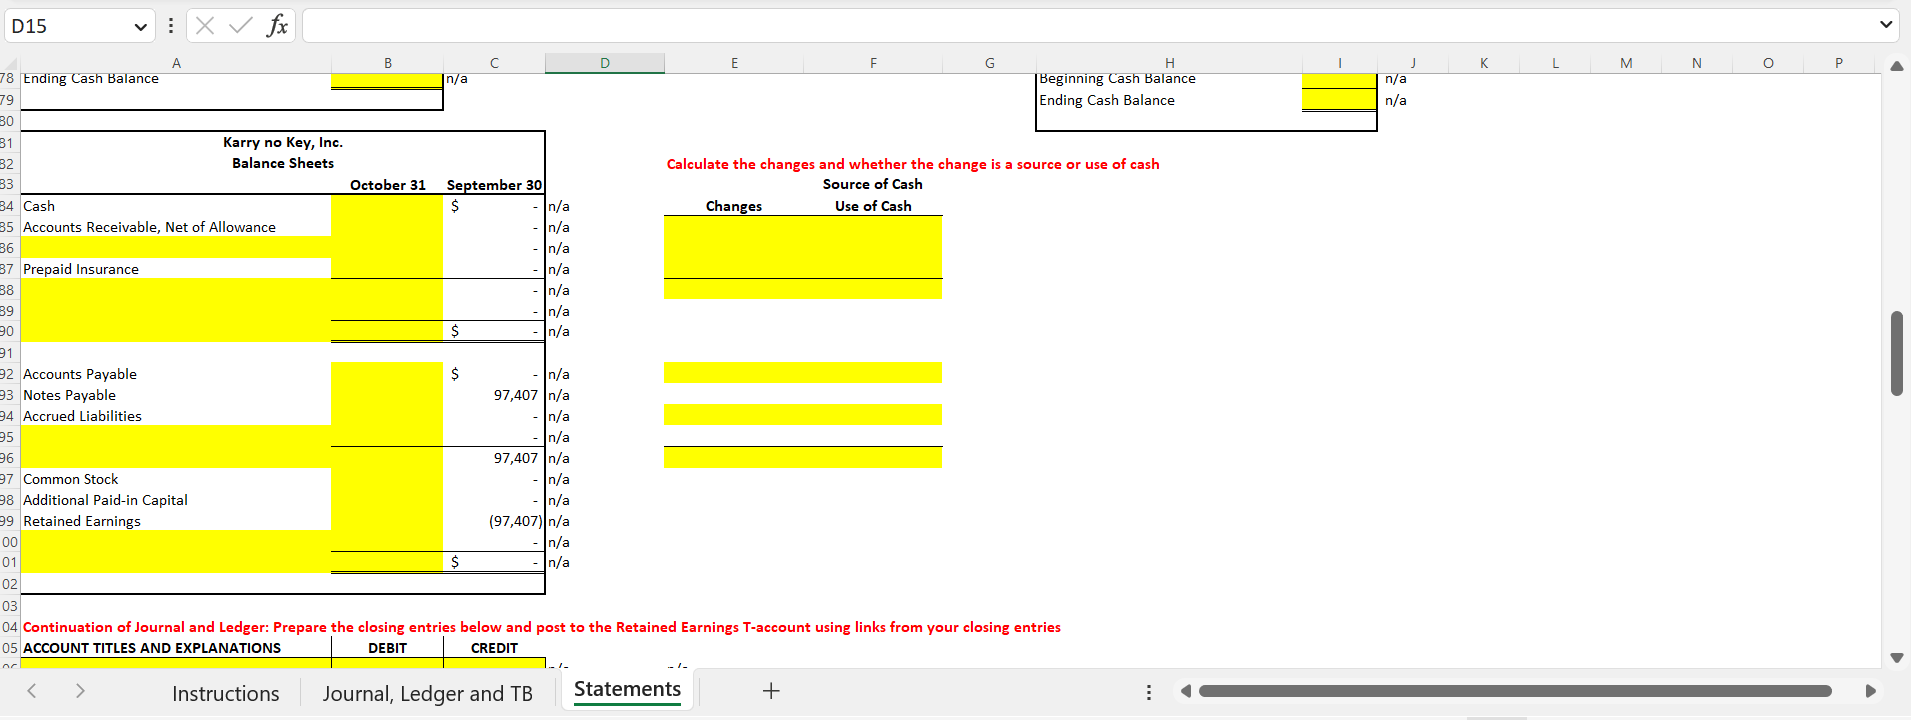Select the Accounts Payable label cell
Image resolution: width=1911 pixels, height=720 pixels.
click(176, 374)
